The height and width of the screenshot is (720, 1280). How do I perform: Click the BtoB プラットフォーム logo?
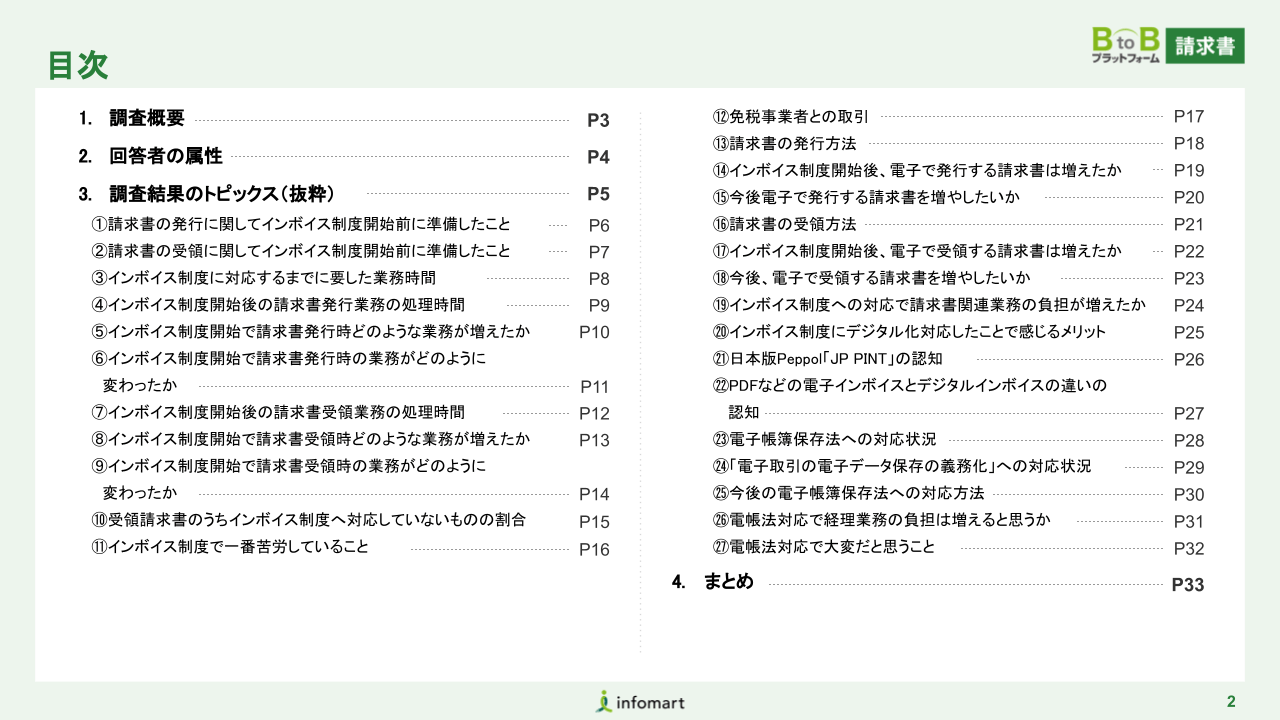coord(1125,46)
